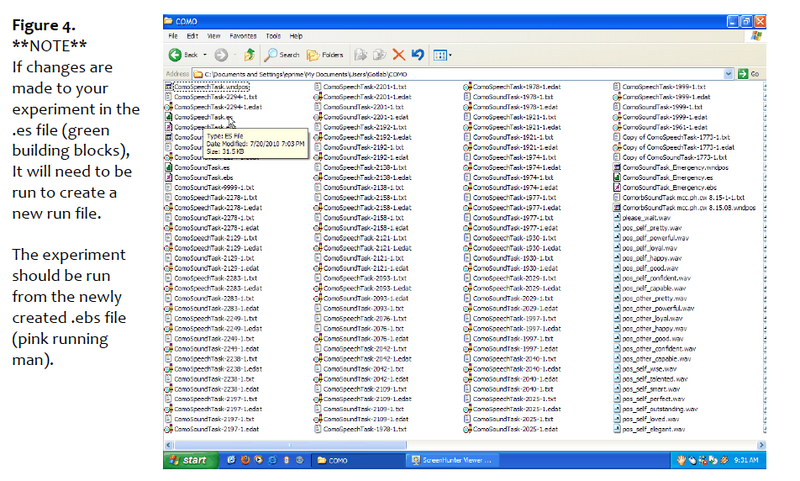The height and width of the screenshot is (481, 800).
Task: Expand the Address bar dropdown
Action: coord(728,74)
